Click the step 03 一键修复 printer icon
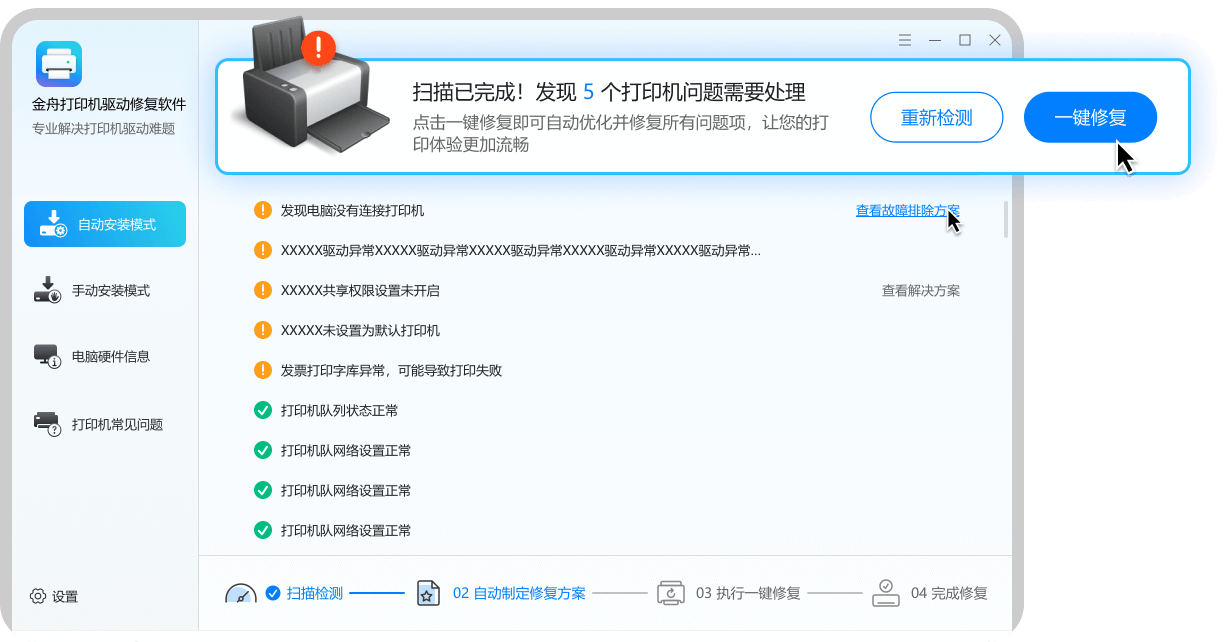The height and width of the screenshot is (642, 1232). click(669, 593)
